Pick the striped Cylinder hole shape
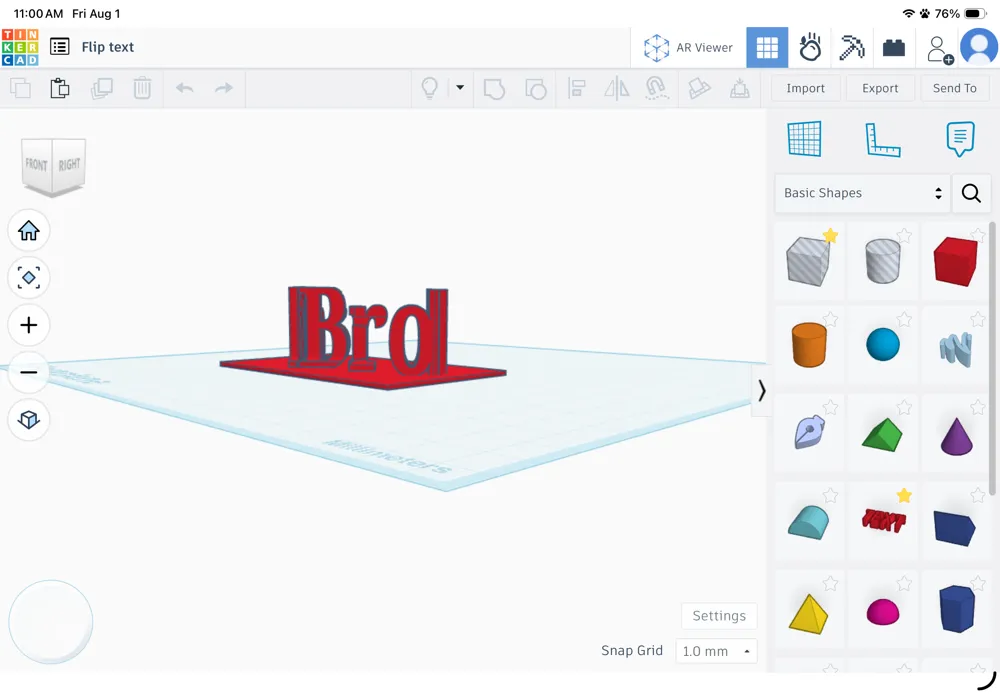The width and height of the screenshot is (1000, 694). [883, 261]
